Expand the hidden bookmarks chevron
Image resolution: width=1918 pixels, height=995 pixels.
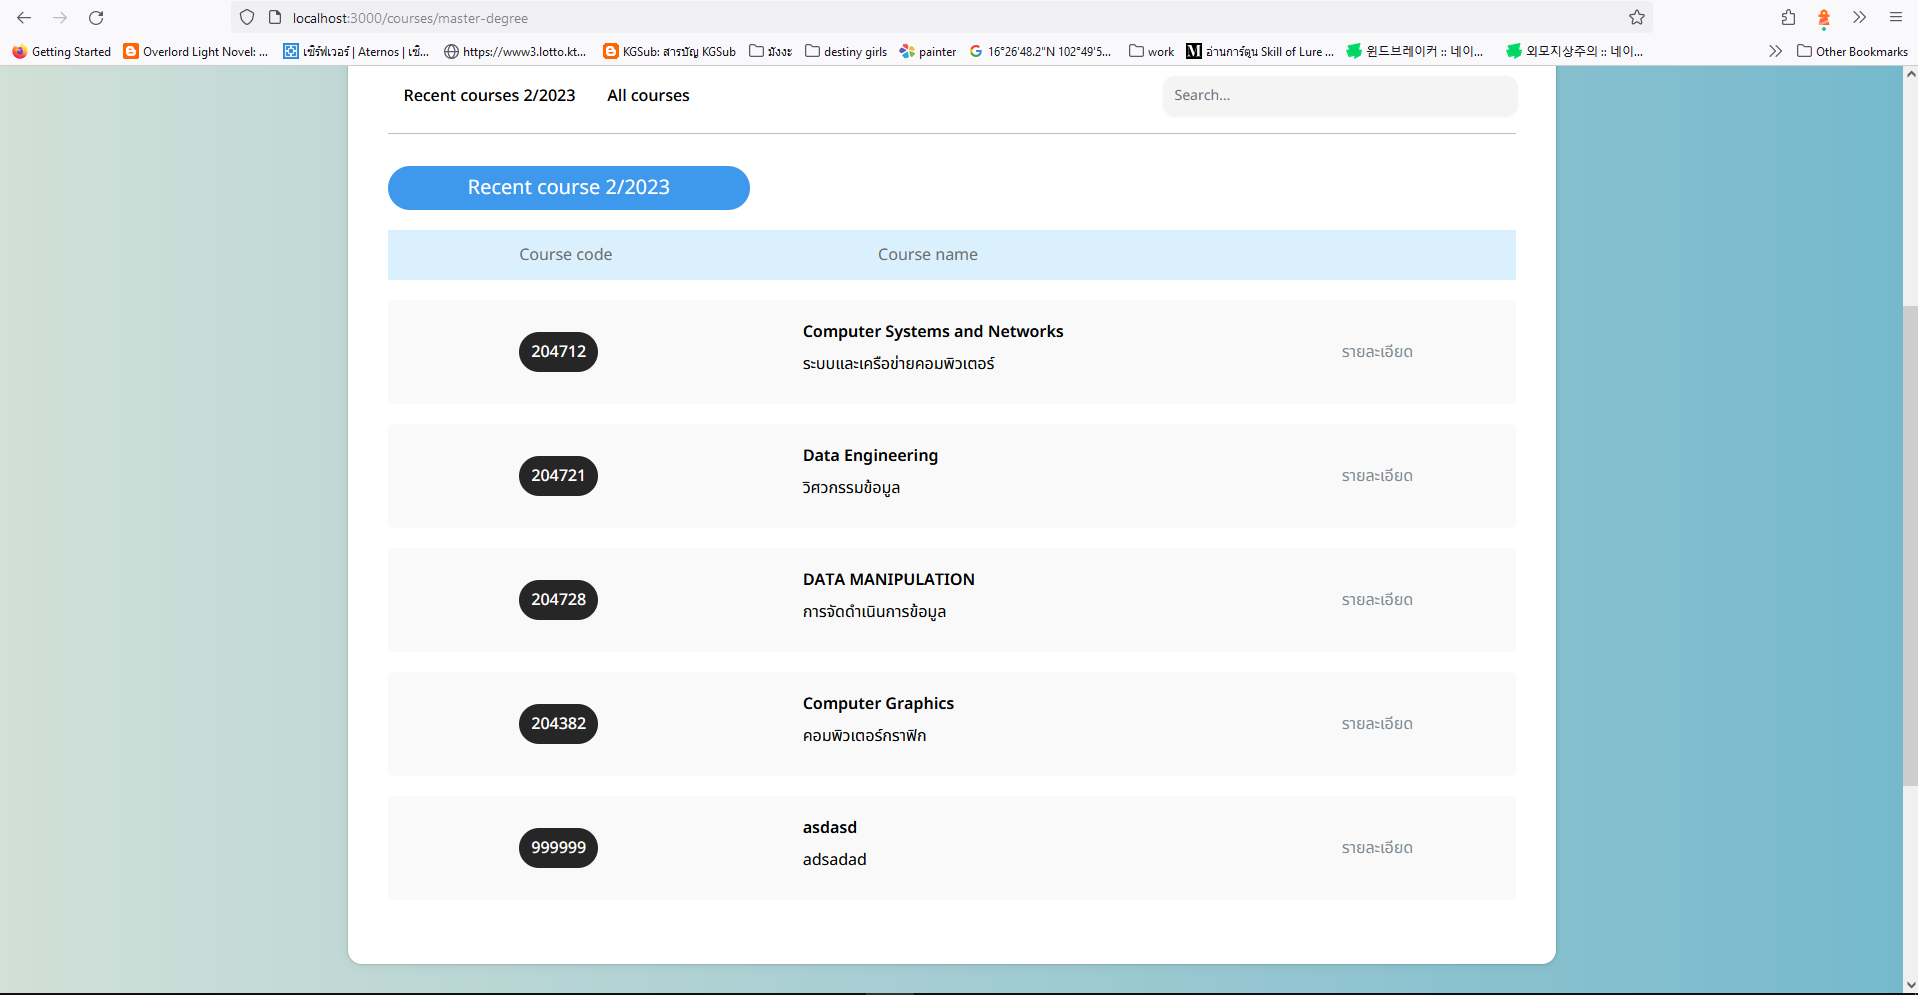tap(1775, 51)
